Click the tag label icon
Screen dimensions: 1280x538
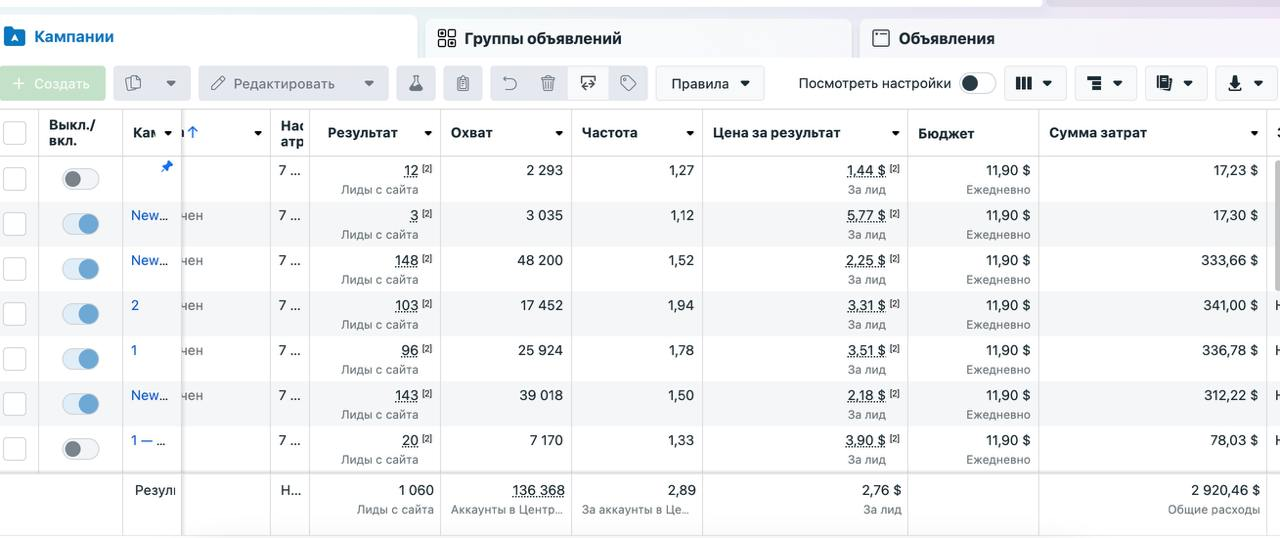[x=628, y=84]
